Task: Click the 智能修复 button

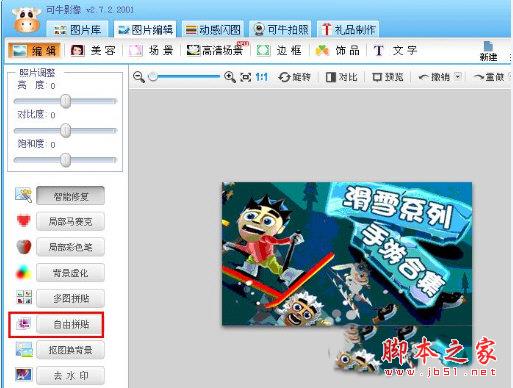Action: 70,196
